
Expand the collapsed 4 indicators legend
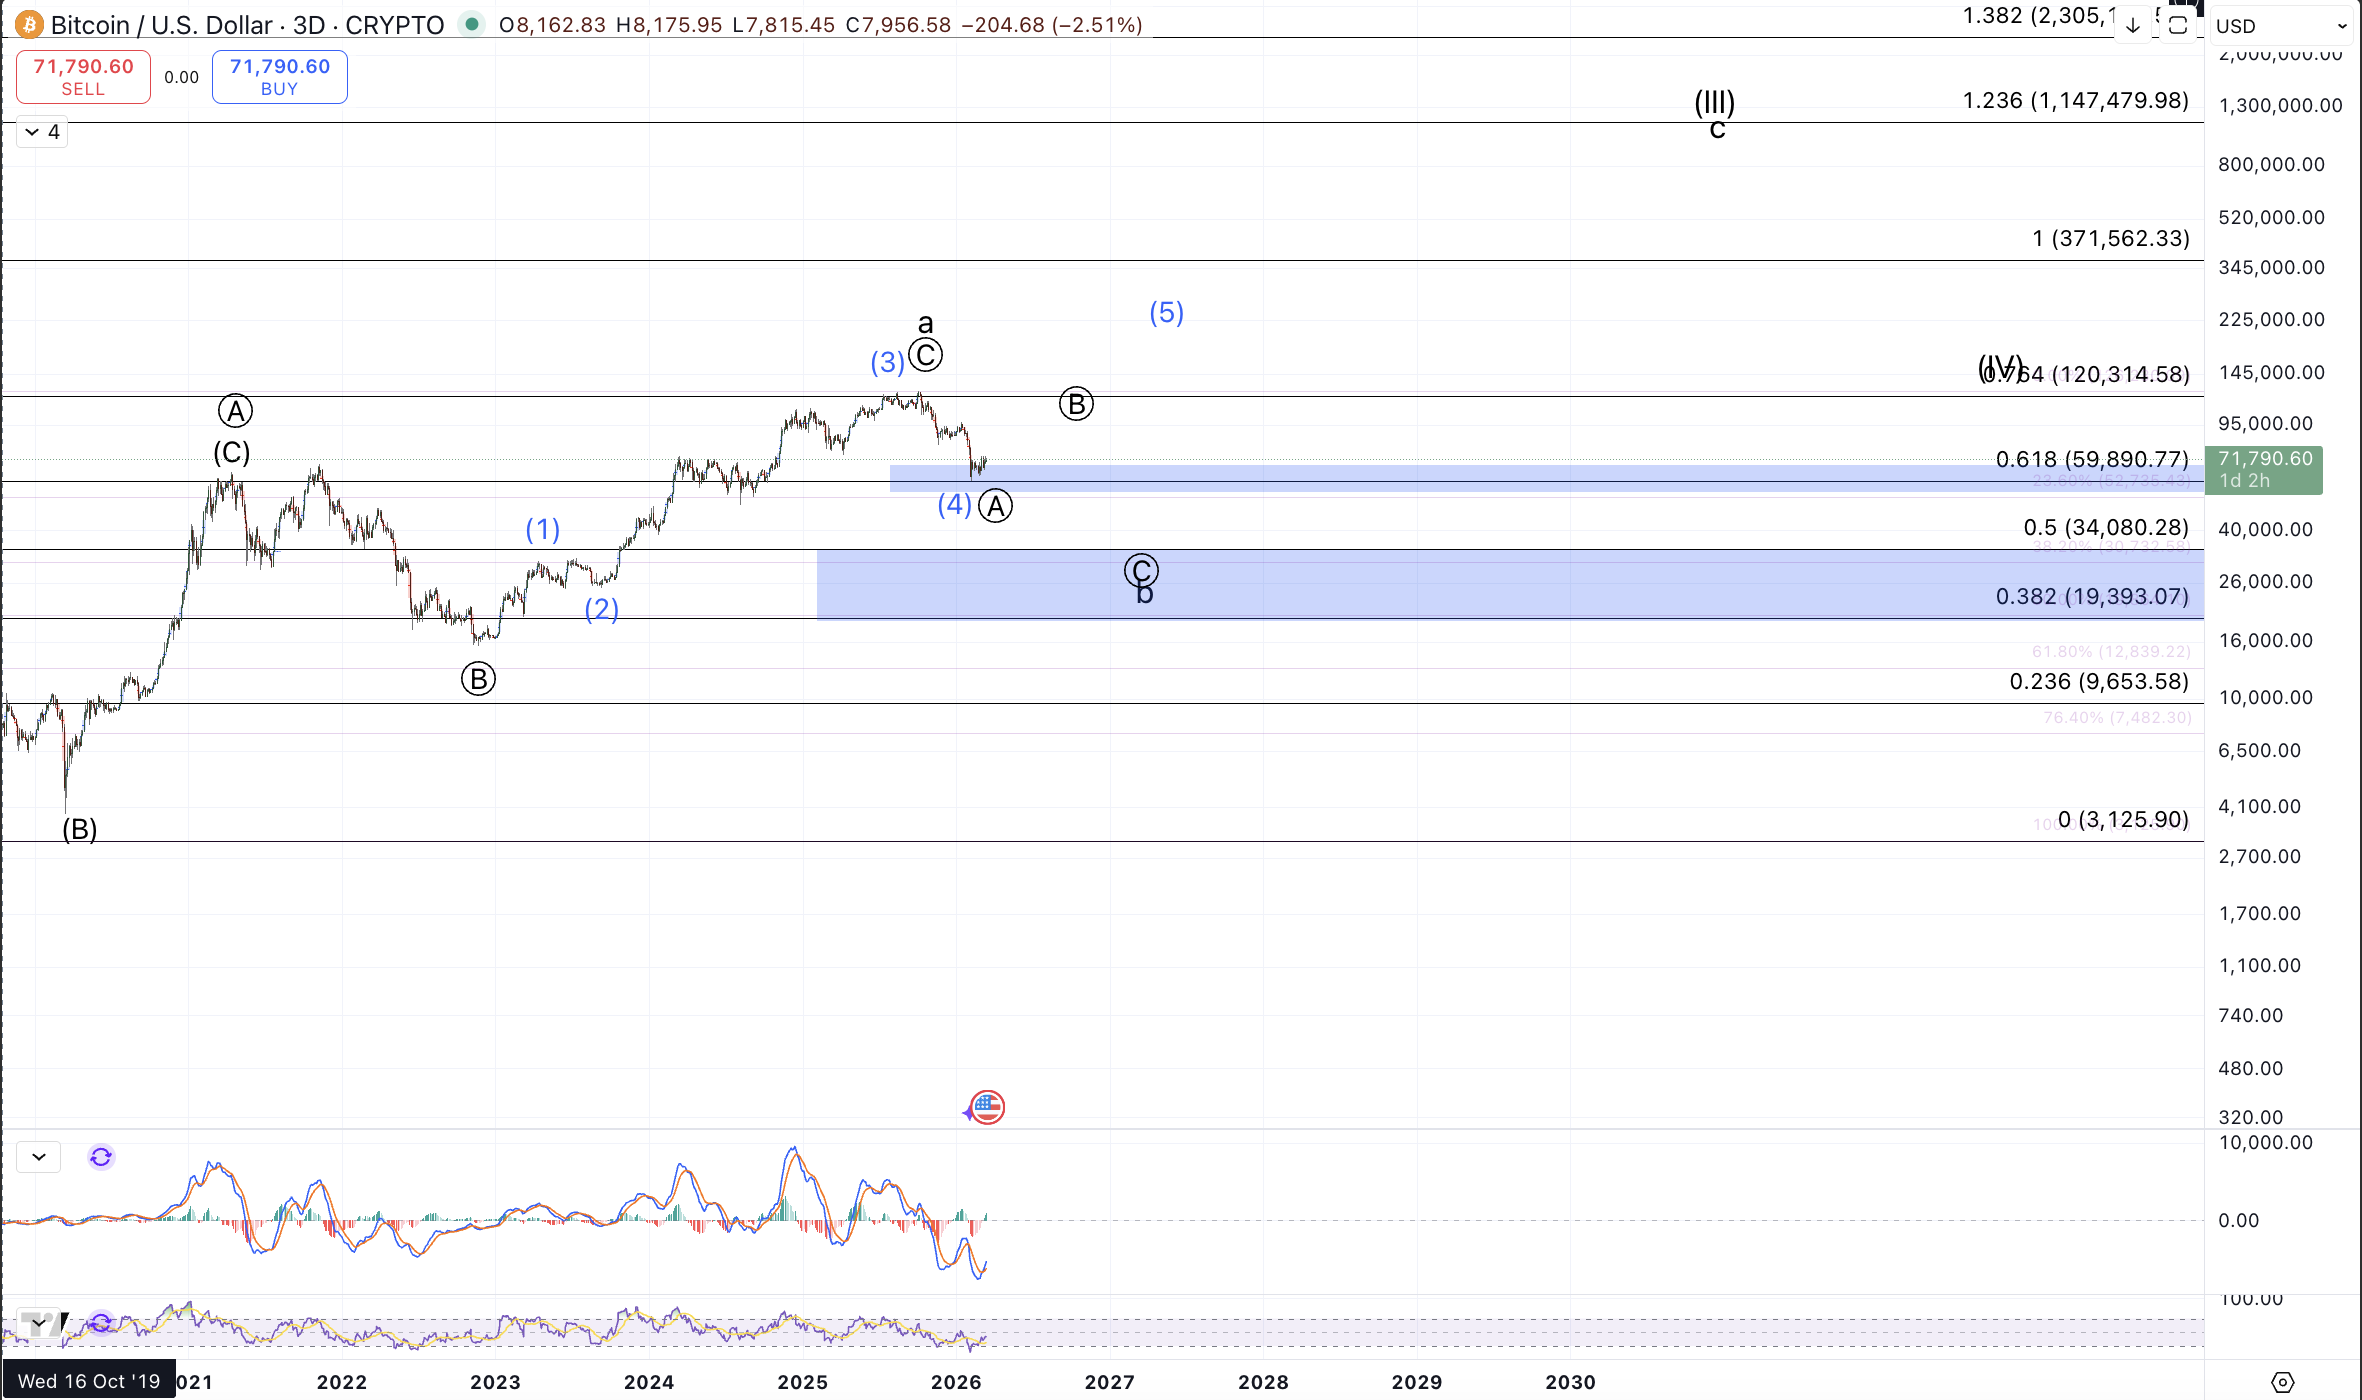42,132
